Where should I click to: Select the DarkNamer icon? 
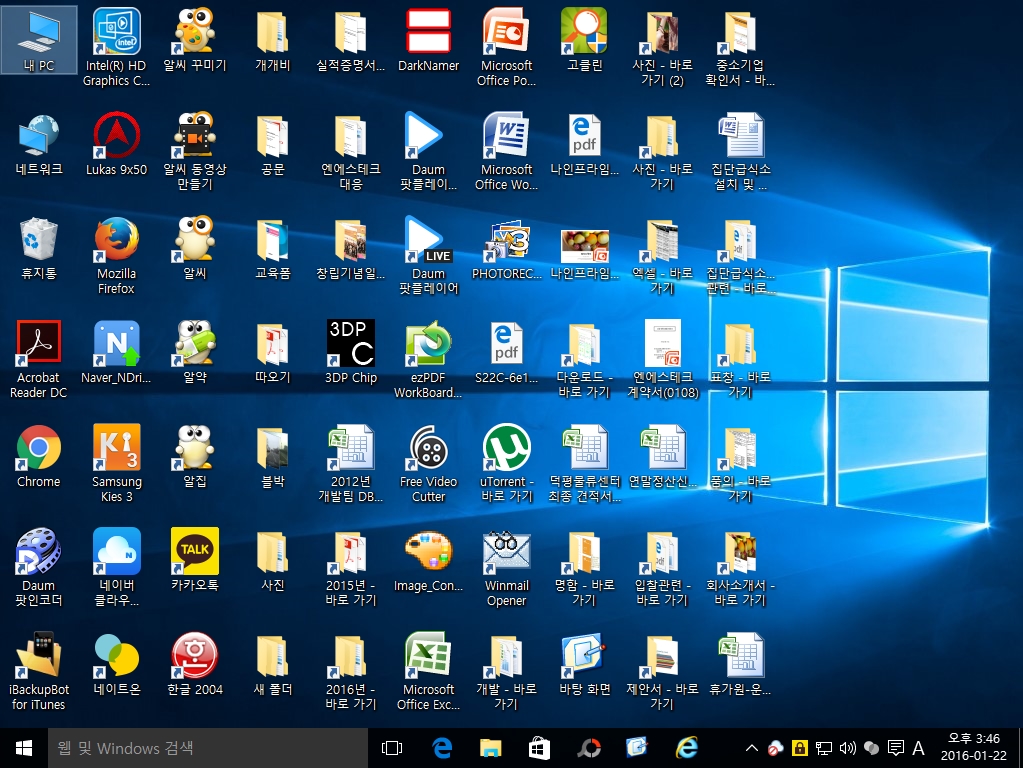pyautogui.click(x=428, y=40)
